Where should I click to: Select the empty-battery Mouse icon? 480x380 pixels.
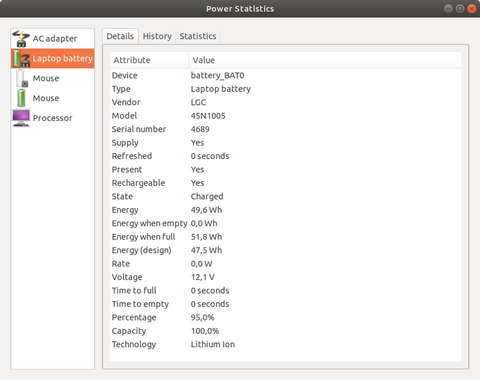coord(21,78)
